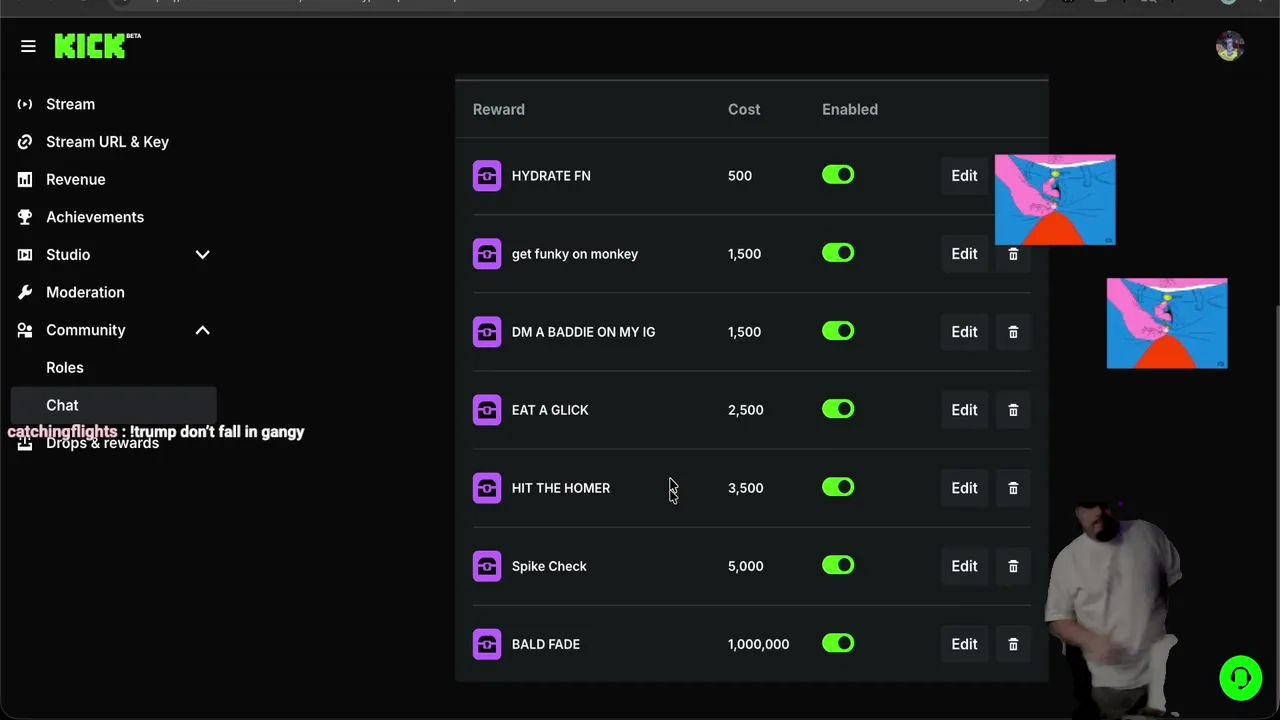Delete the EAT A GLICK reward
Image resolution: width=1280 pixels, height=720 pixels.
pos(1013,410)
